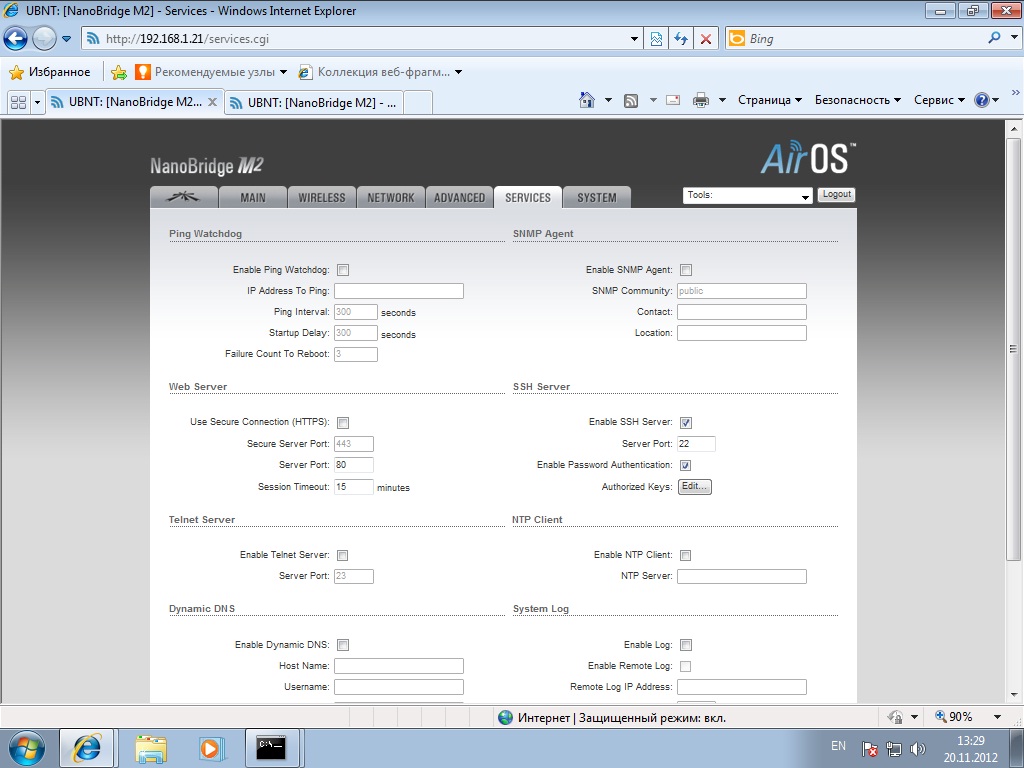Open the zoom level 90% dropdown arrow
Image resolution: width=1024 pixels, height=768 pixels.
[997, 717]
